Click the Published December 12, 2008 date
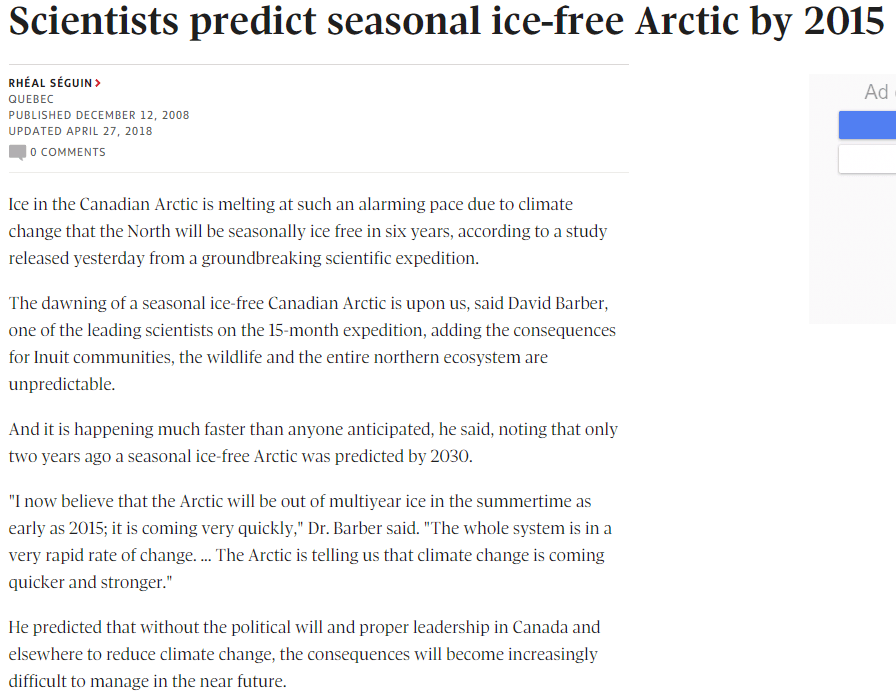The image size is (896, 698). click(99, 115)
